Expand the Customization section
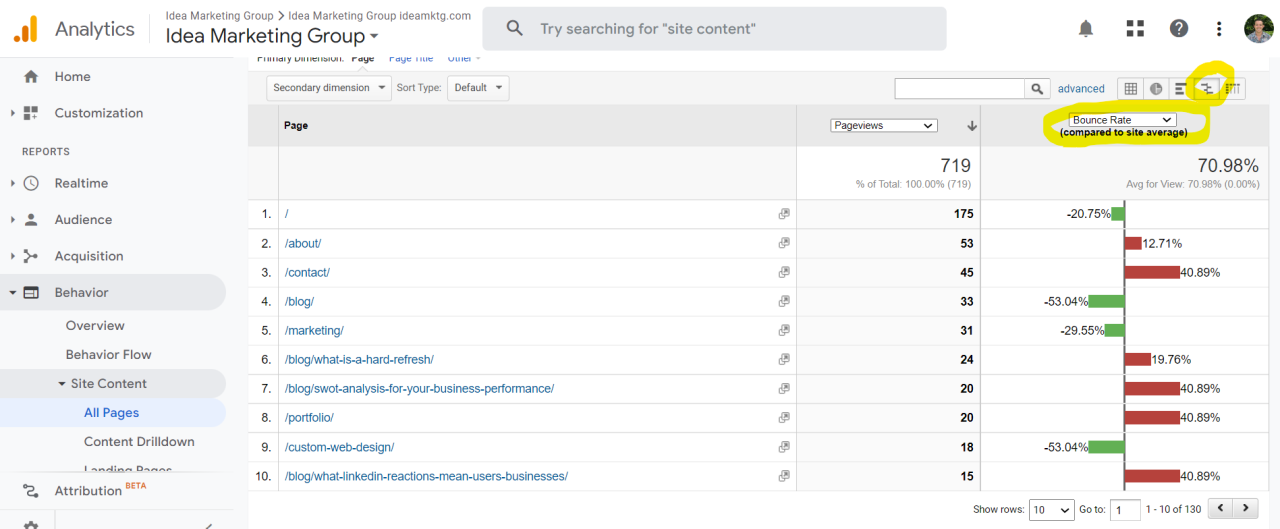Viewport: 1280px width, 529px height. point(12,113)
